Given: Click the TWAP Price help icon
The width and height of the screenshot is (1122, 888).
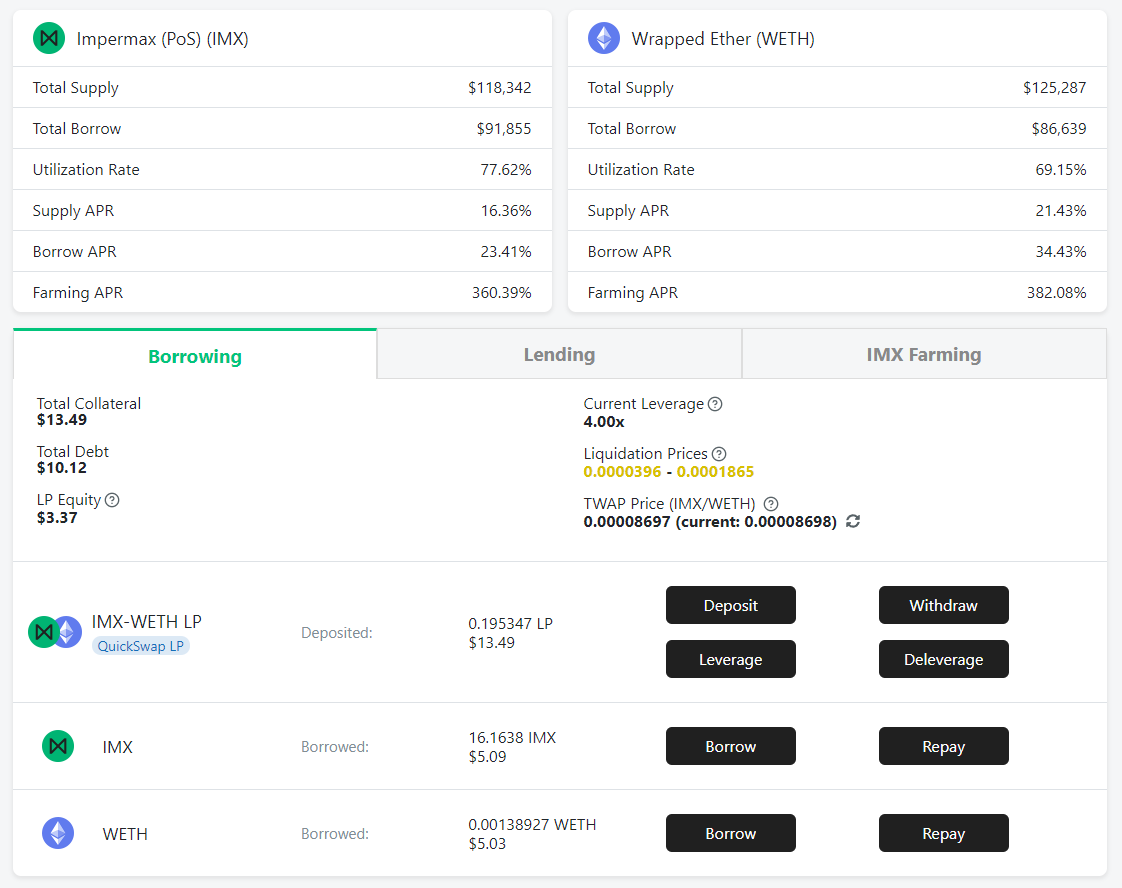Looking at the screenshot, I should point(771,504).
